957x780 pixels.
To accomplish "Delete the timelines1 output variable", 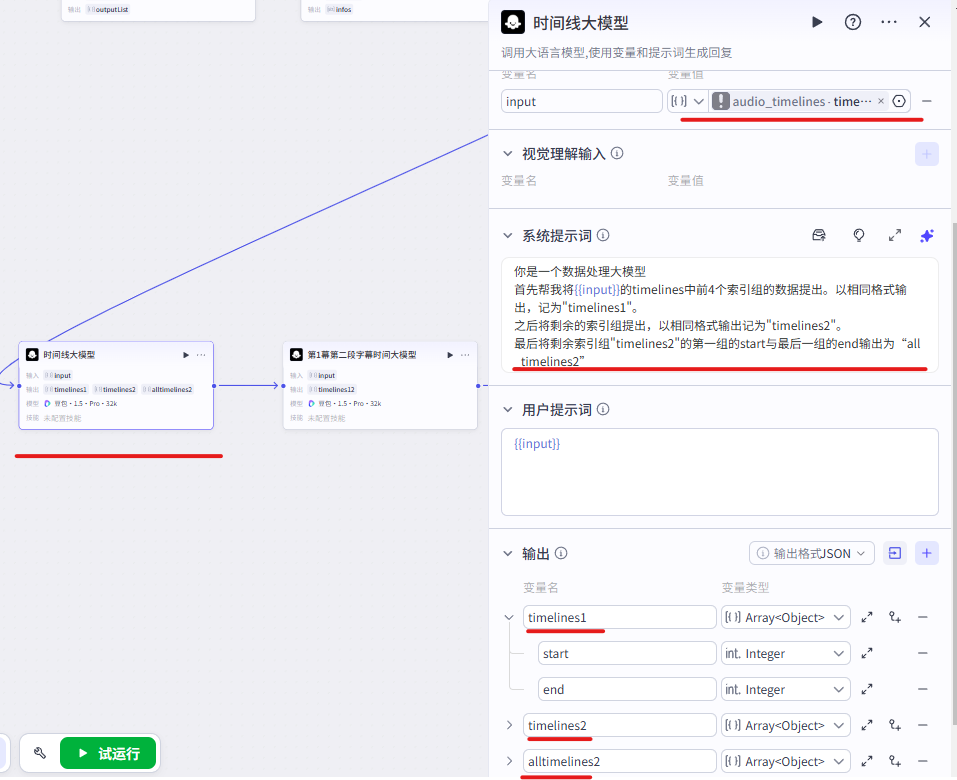I will (x=923, y=618).
